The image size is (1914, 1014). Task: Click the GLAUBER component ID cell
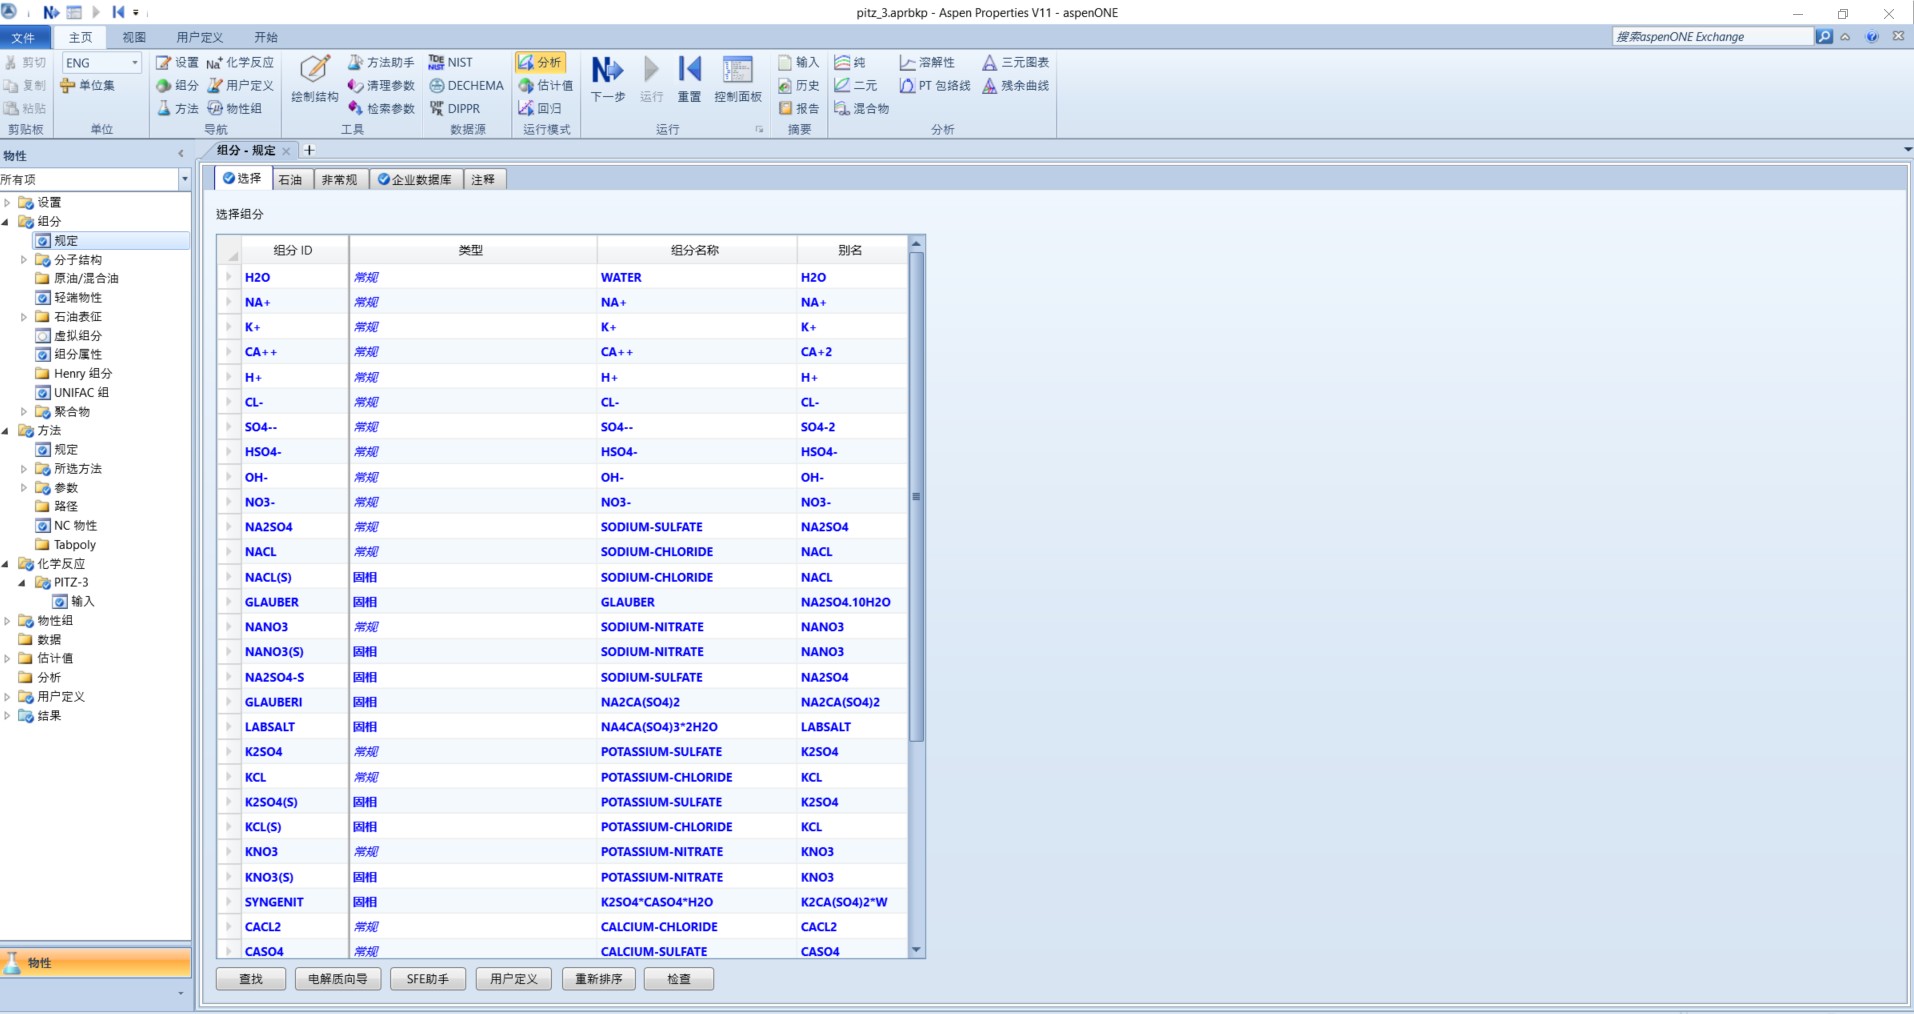pyautogui.click(x=294, y=602)
